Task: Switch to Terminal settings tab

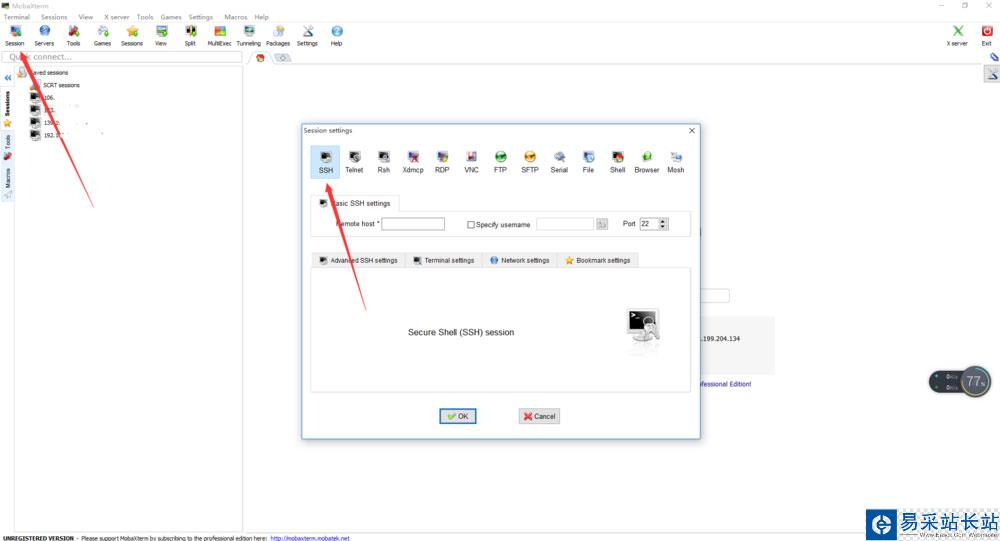Action: (444, 260)
